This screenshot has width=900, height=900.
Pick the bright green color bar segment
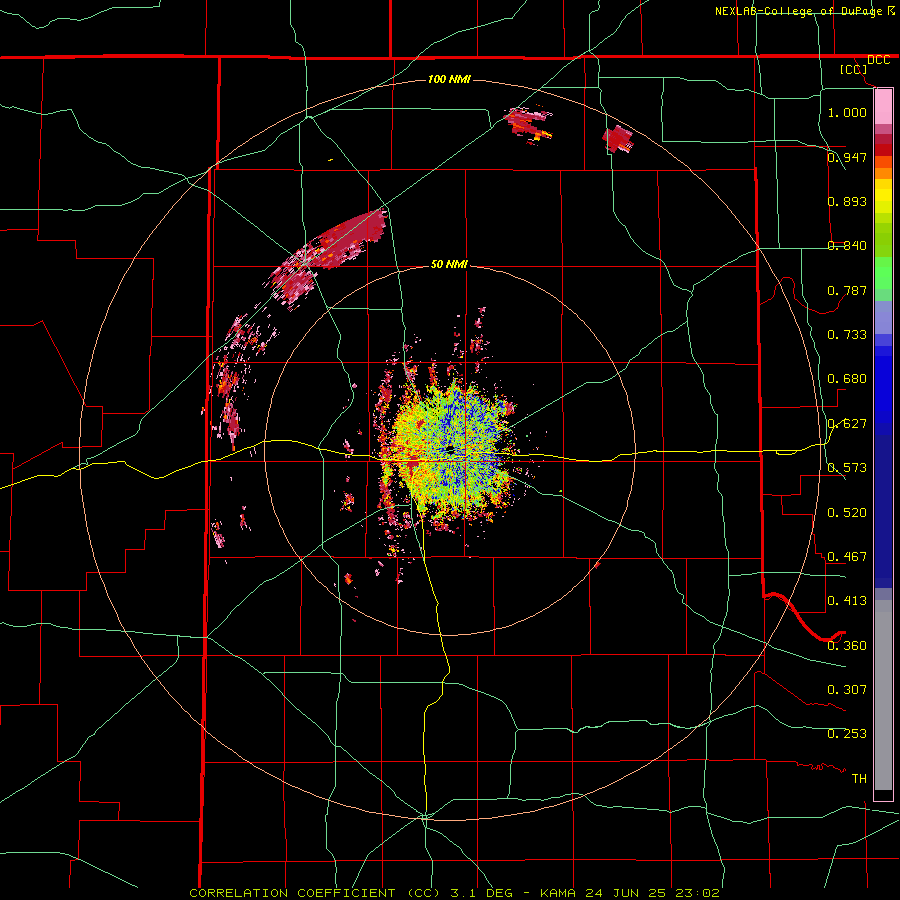[x=883, y=273]
